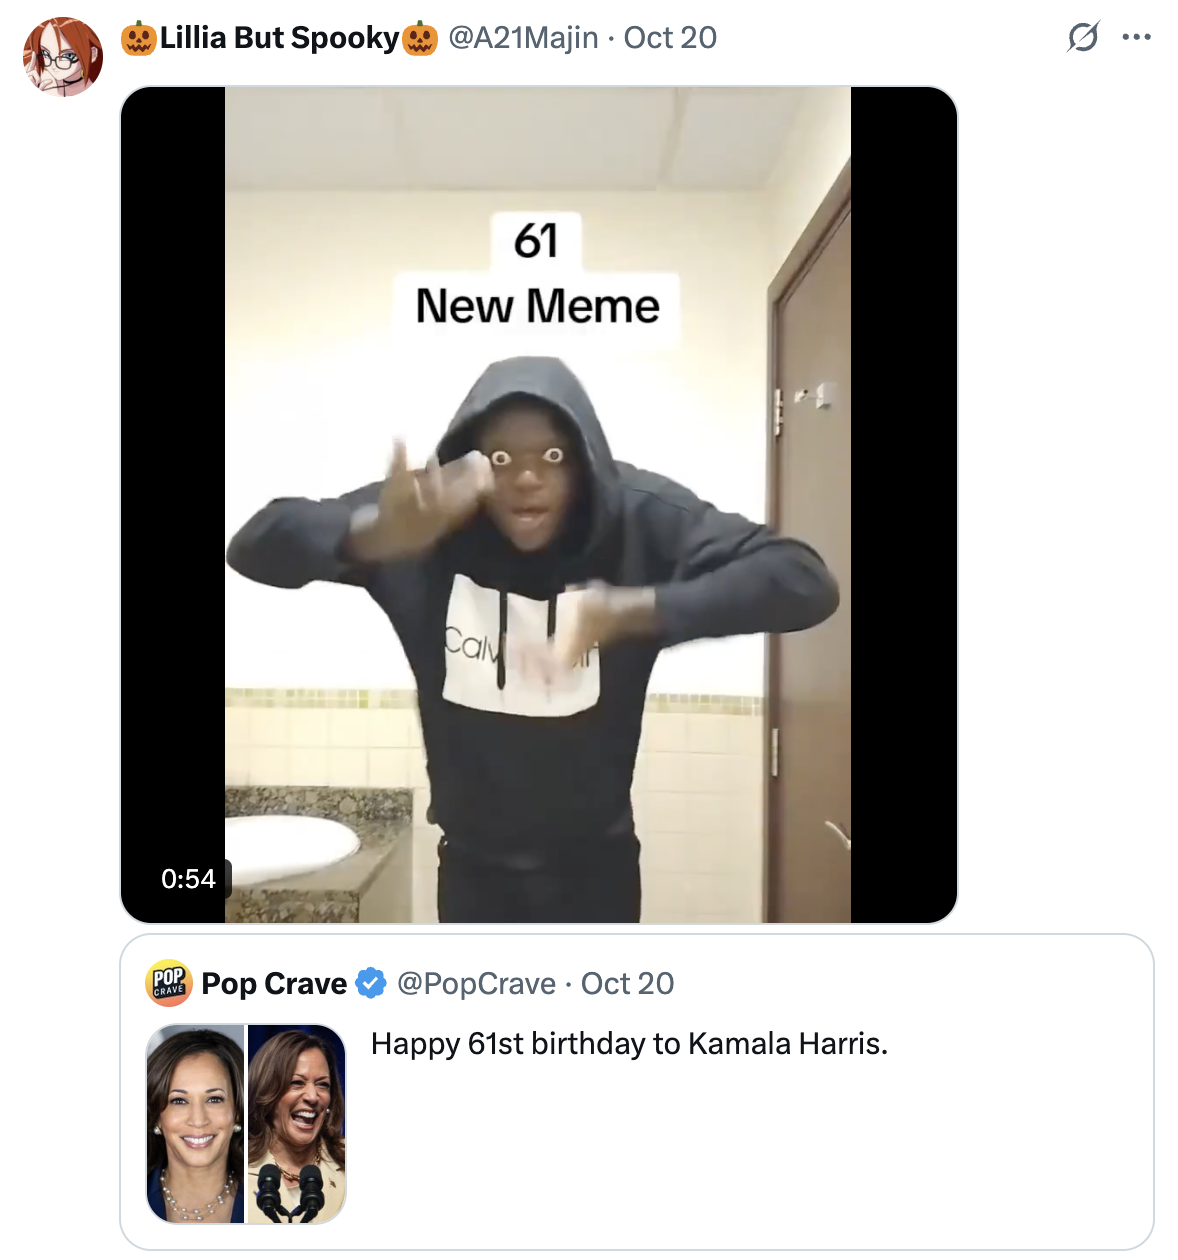Screen dimensions: 1178x1260
Task: Visit the @A21Majin handle link
Action: coord(523,38)
